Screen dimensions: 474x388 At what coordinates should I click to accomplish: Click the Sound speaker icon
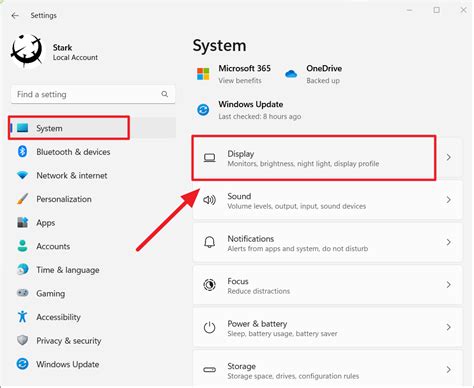point(209,200)
